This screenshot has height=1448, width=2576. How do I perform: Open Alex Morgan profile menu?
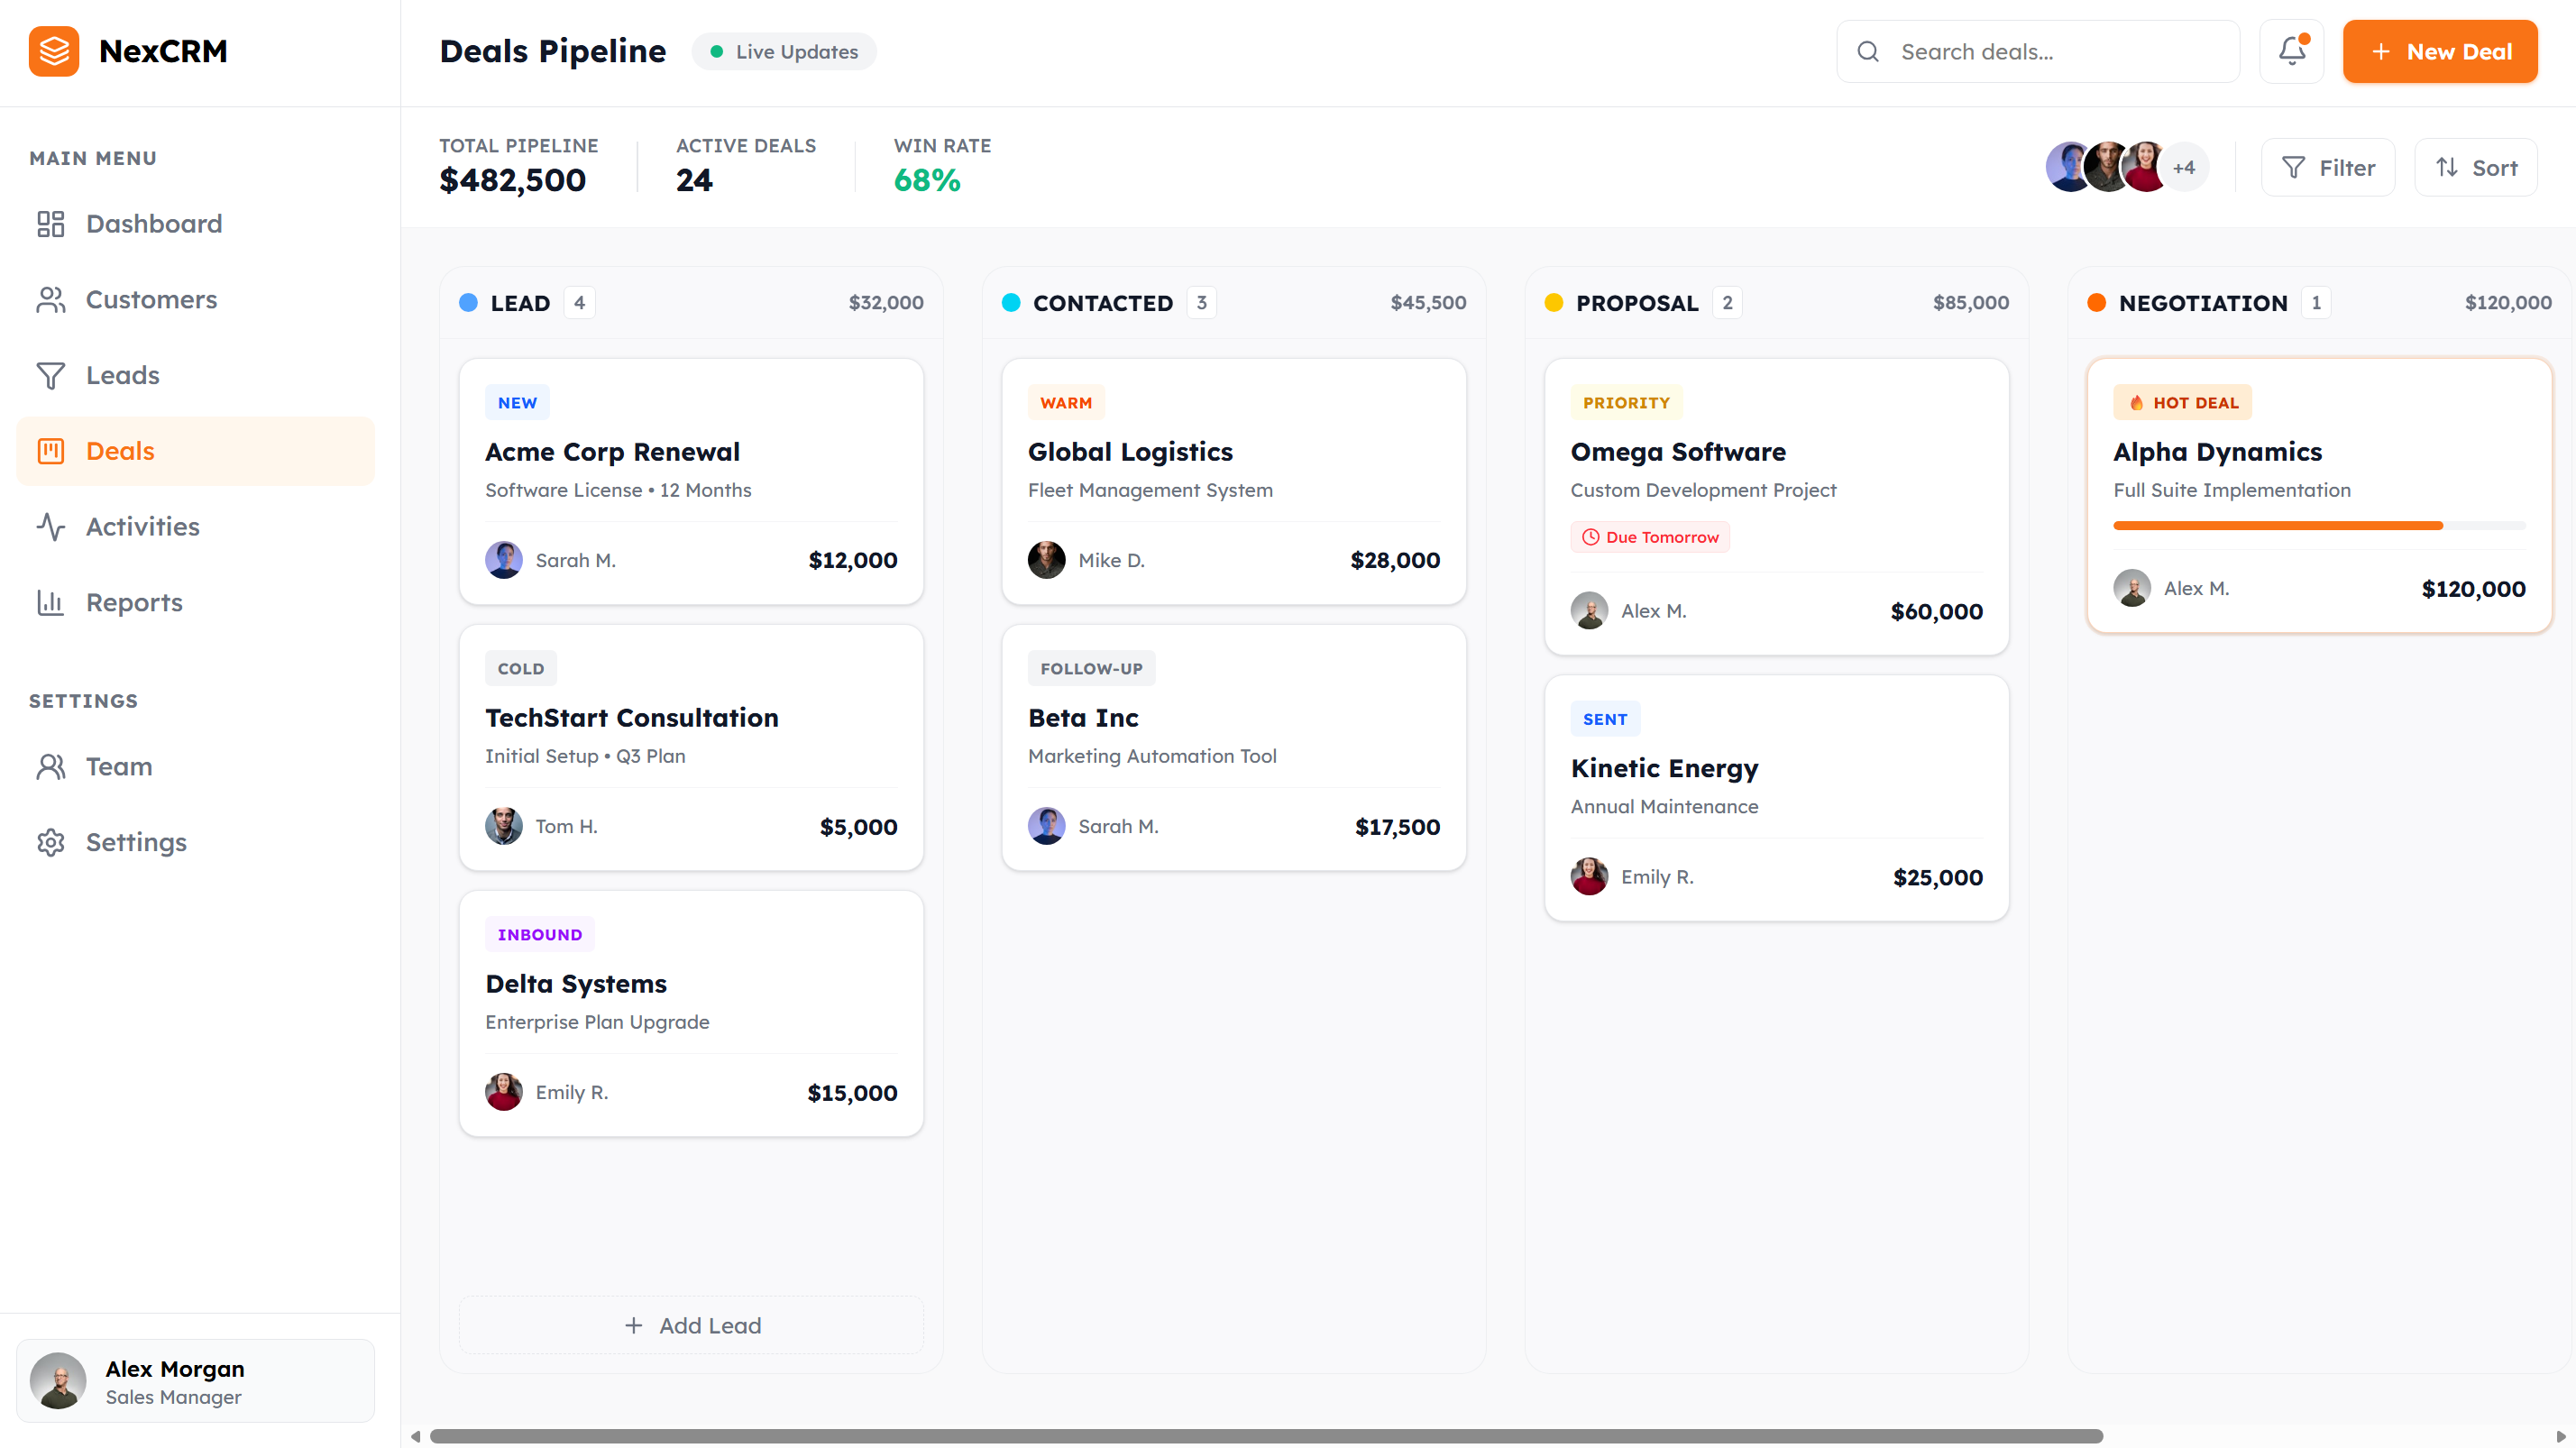(x=195, y=1381)
